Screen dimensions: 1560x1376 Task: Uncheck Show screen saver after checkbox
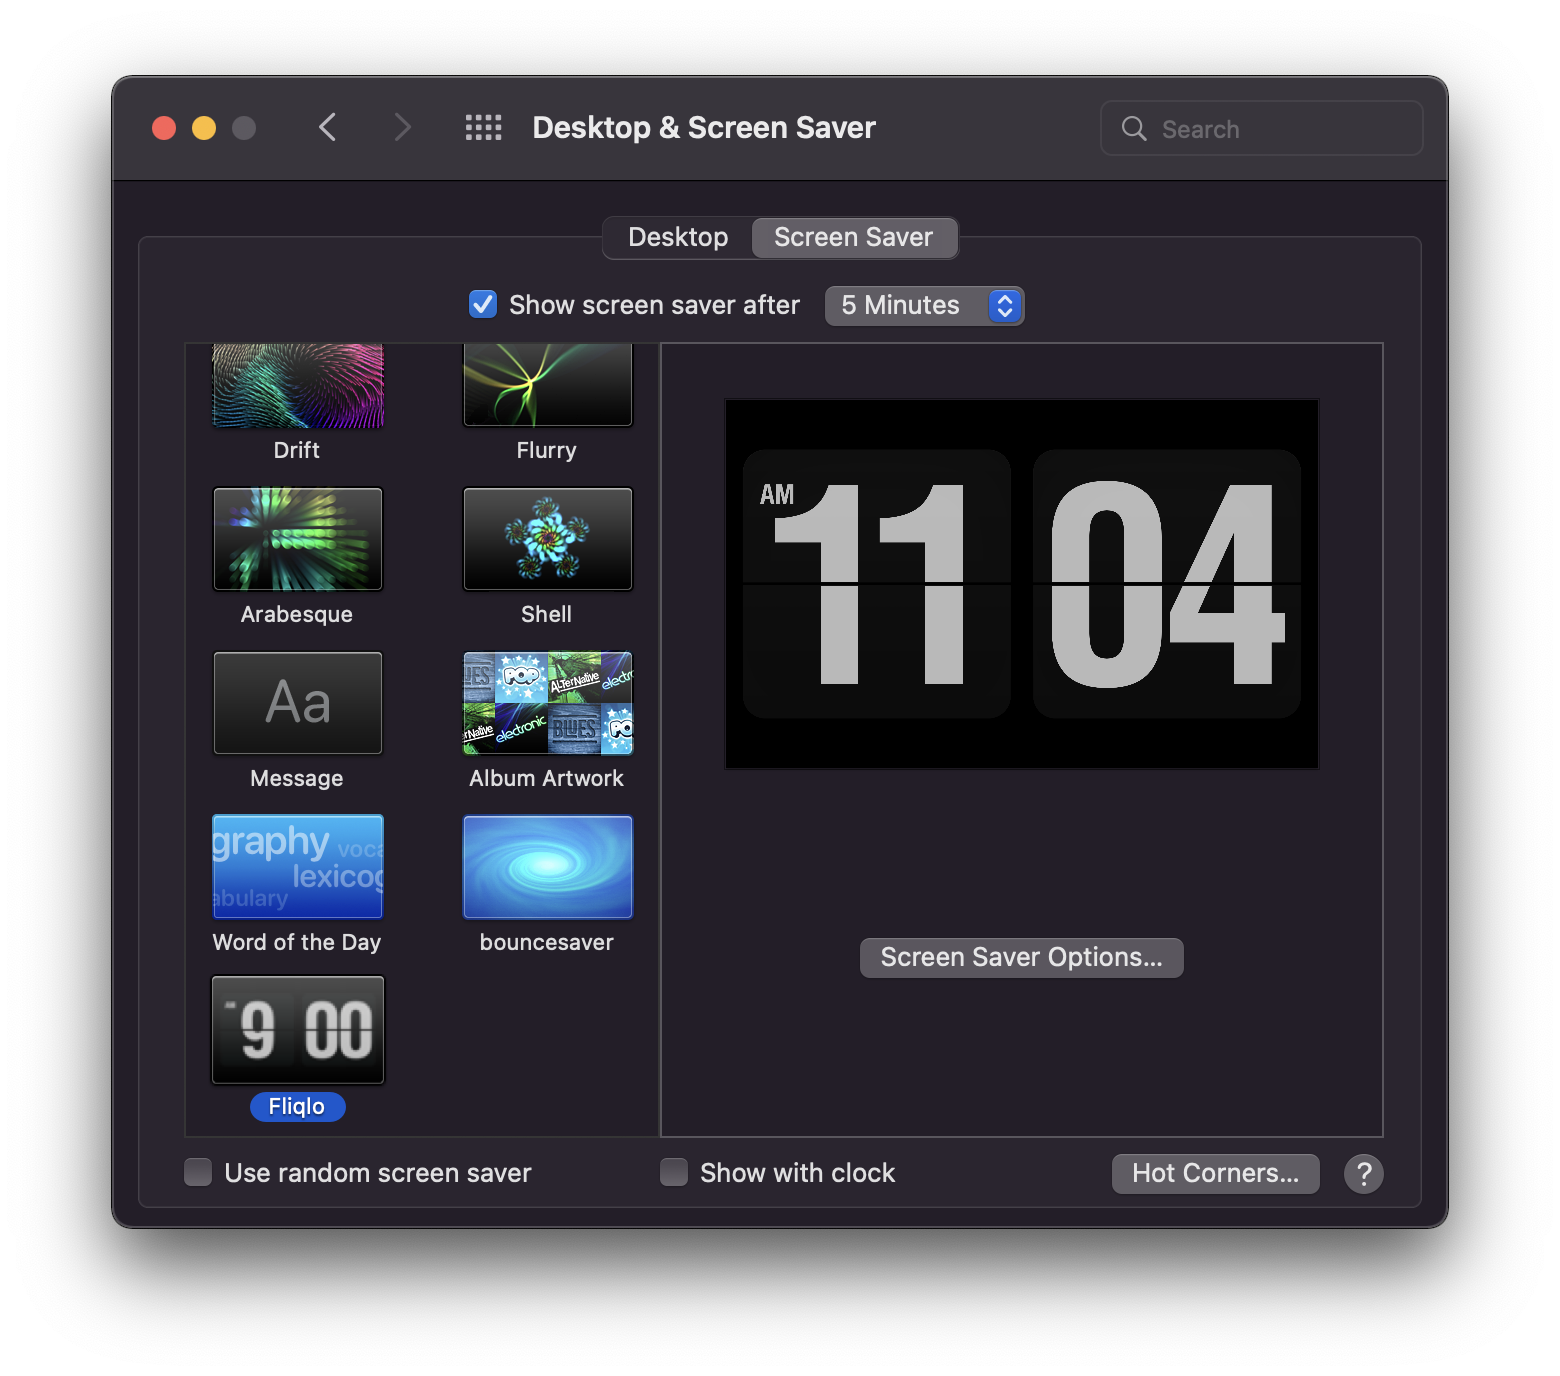click(x=483, y=304)
